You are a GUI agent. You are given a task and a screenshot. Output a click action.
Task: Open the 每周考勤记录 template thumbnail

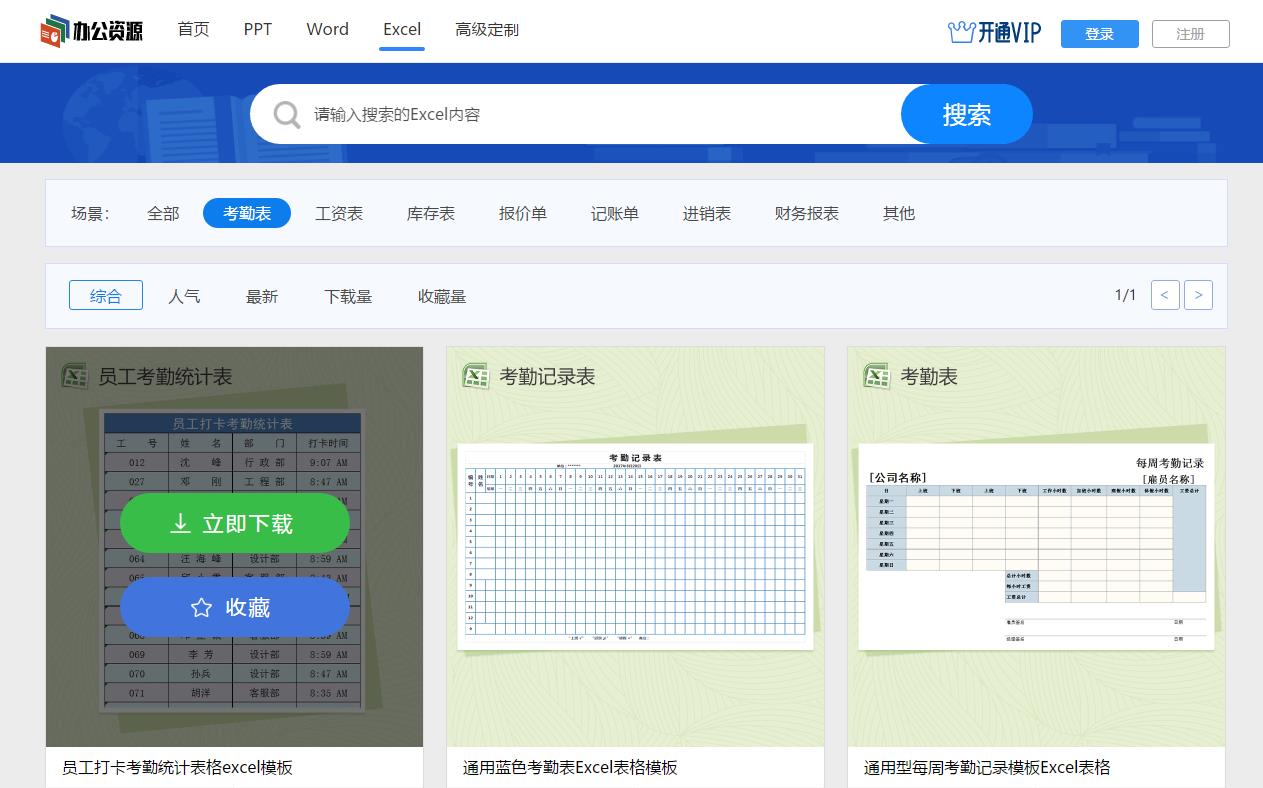[1036, 545]
